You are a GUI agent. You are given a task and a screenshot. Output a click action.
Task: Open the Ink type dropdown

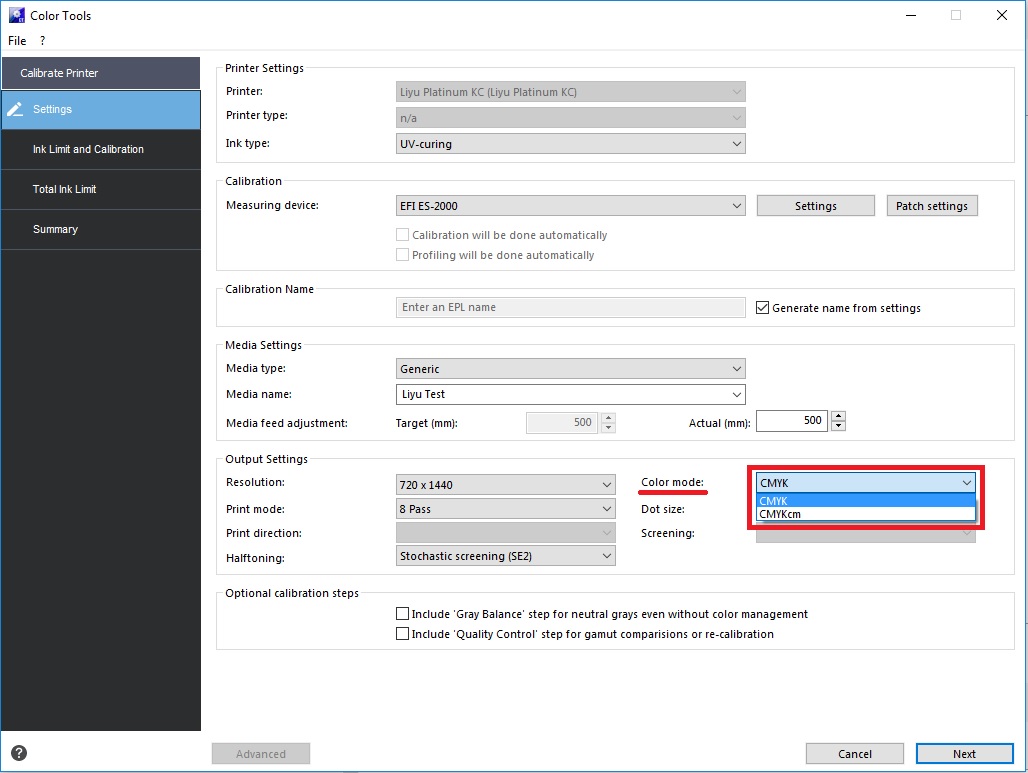click(571, 144)
